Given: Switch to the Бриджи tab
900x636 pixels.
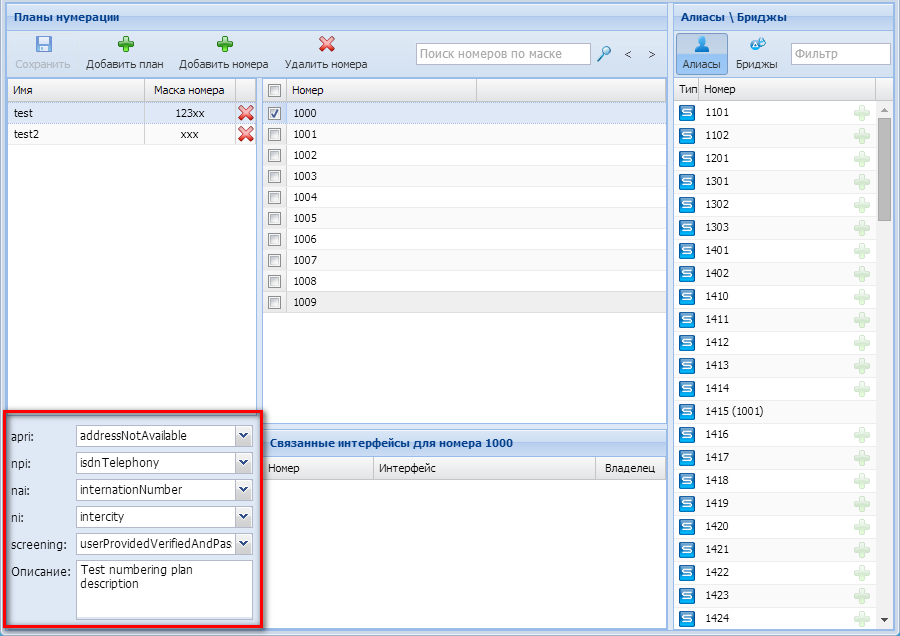Looking at the screenshot, I should pyautogui.click(x=757, y=53).
